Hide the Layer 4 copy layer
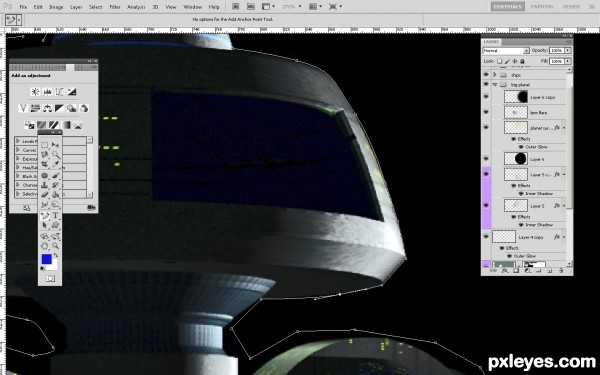The image size is (600, 375). 486,237
